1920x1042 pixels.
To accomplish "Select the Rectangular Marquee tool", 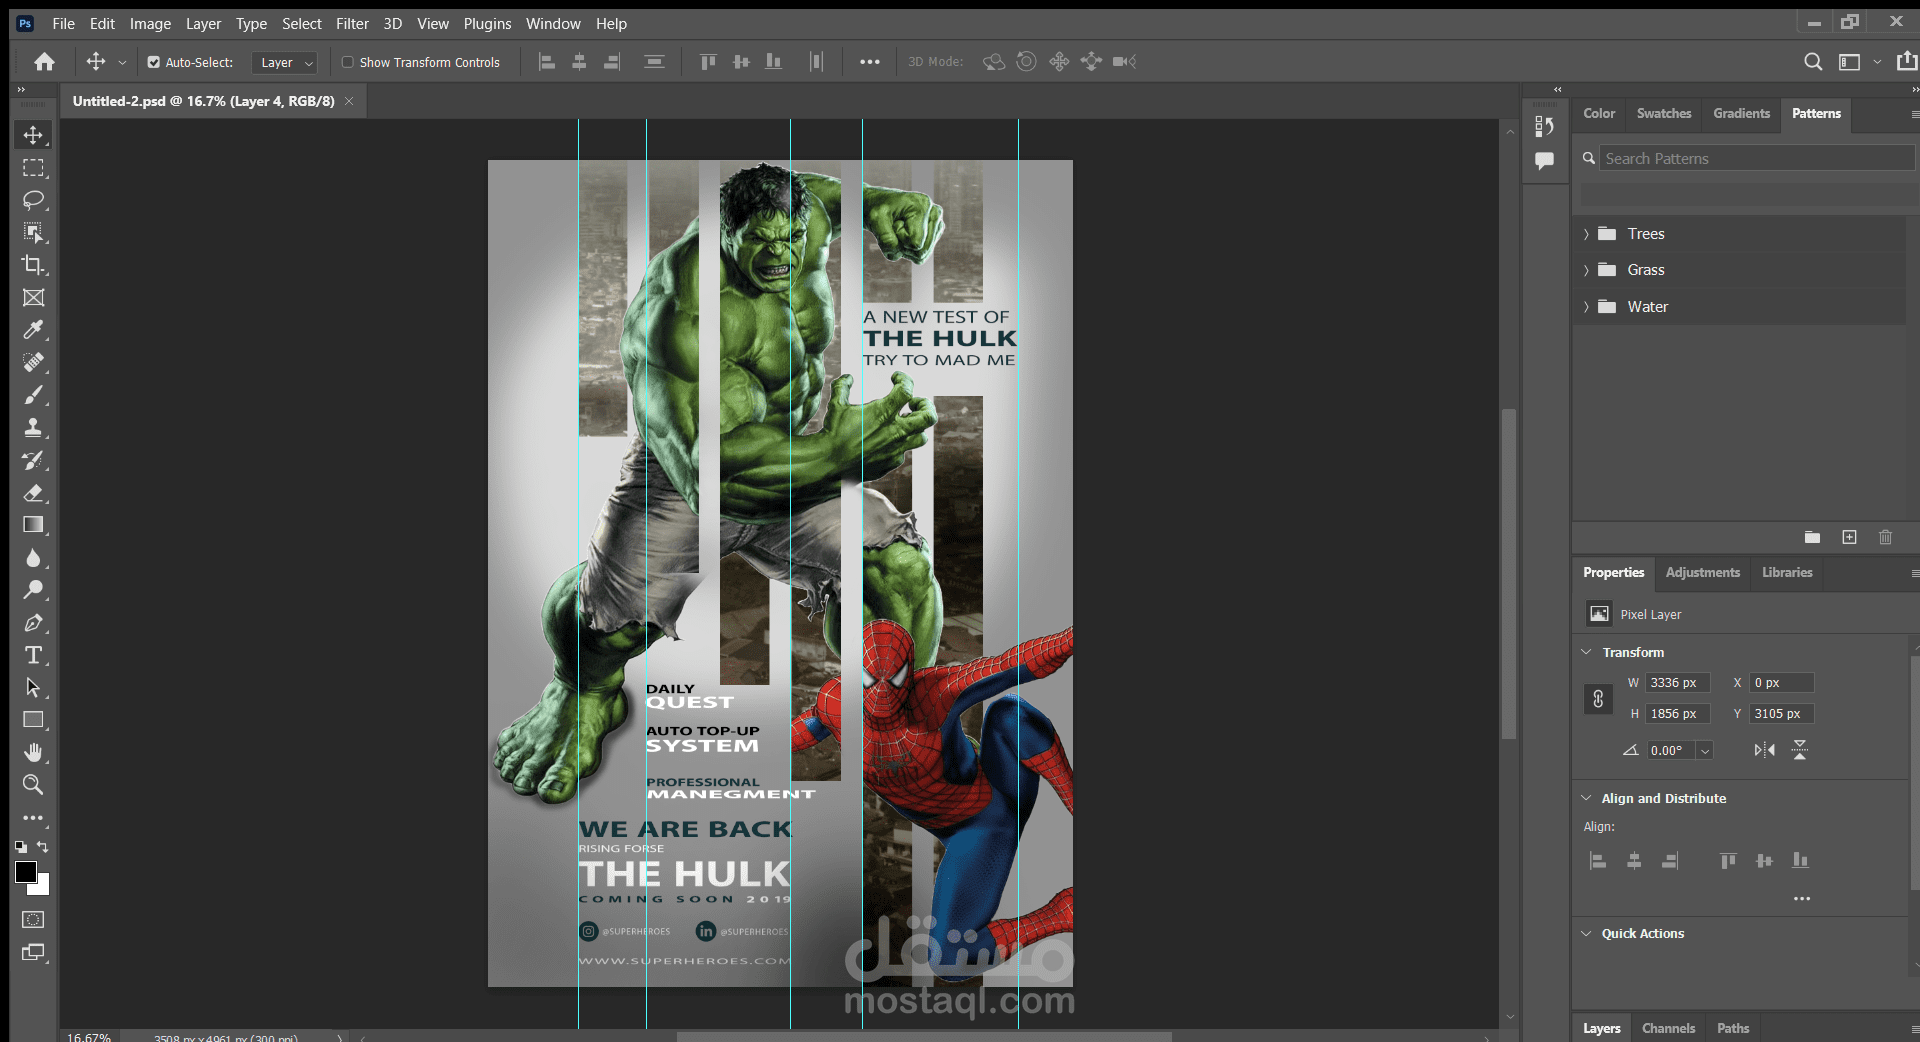I will tap(33, 168).
